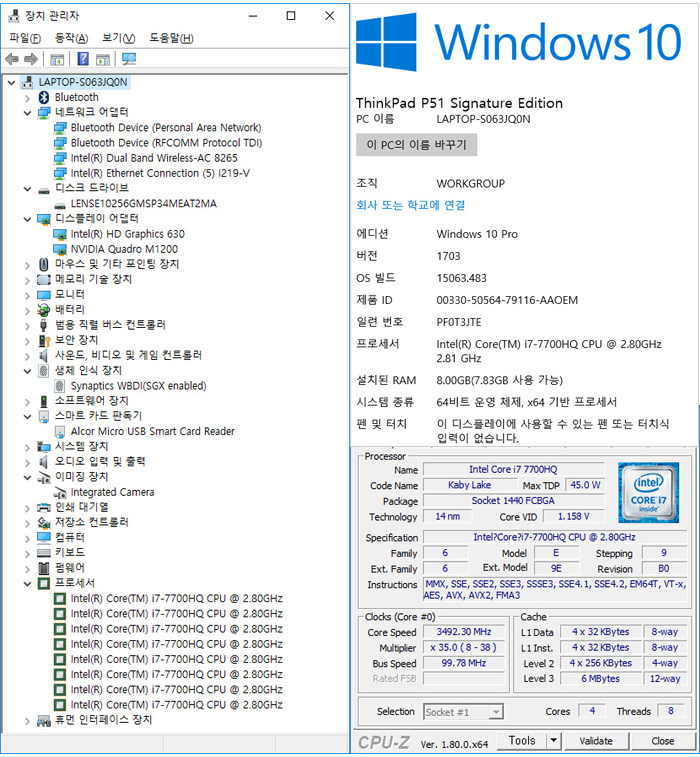Viewport: 700px width, 757px height.
Task: Select the Integrated Camera device
Action: (x=112, y=492)
